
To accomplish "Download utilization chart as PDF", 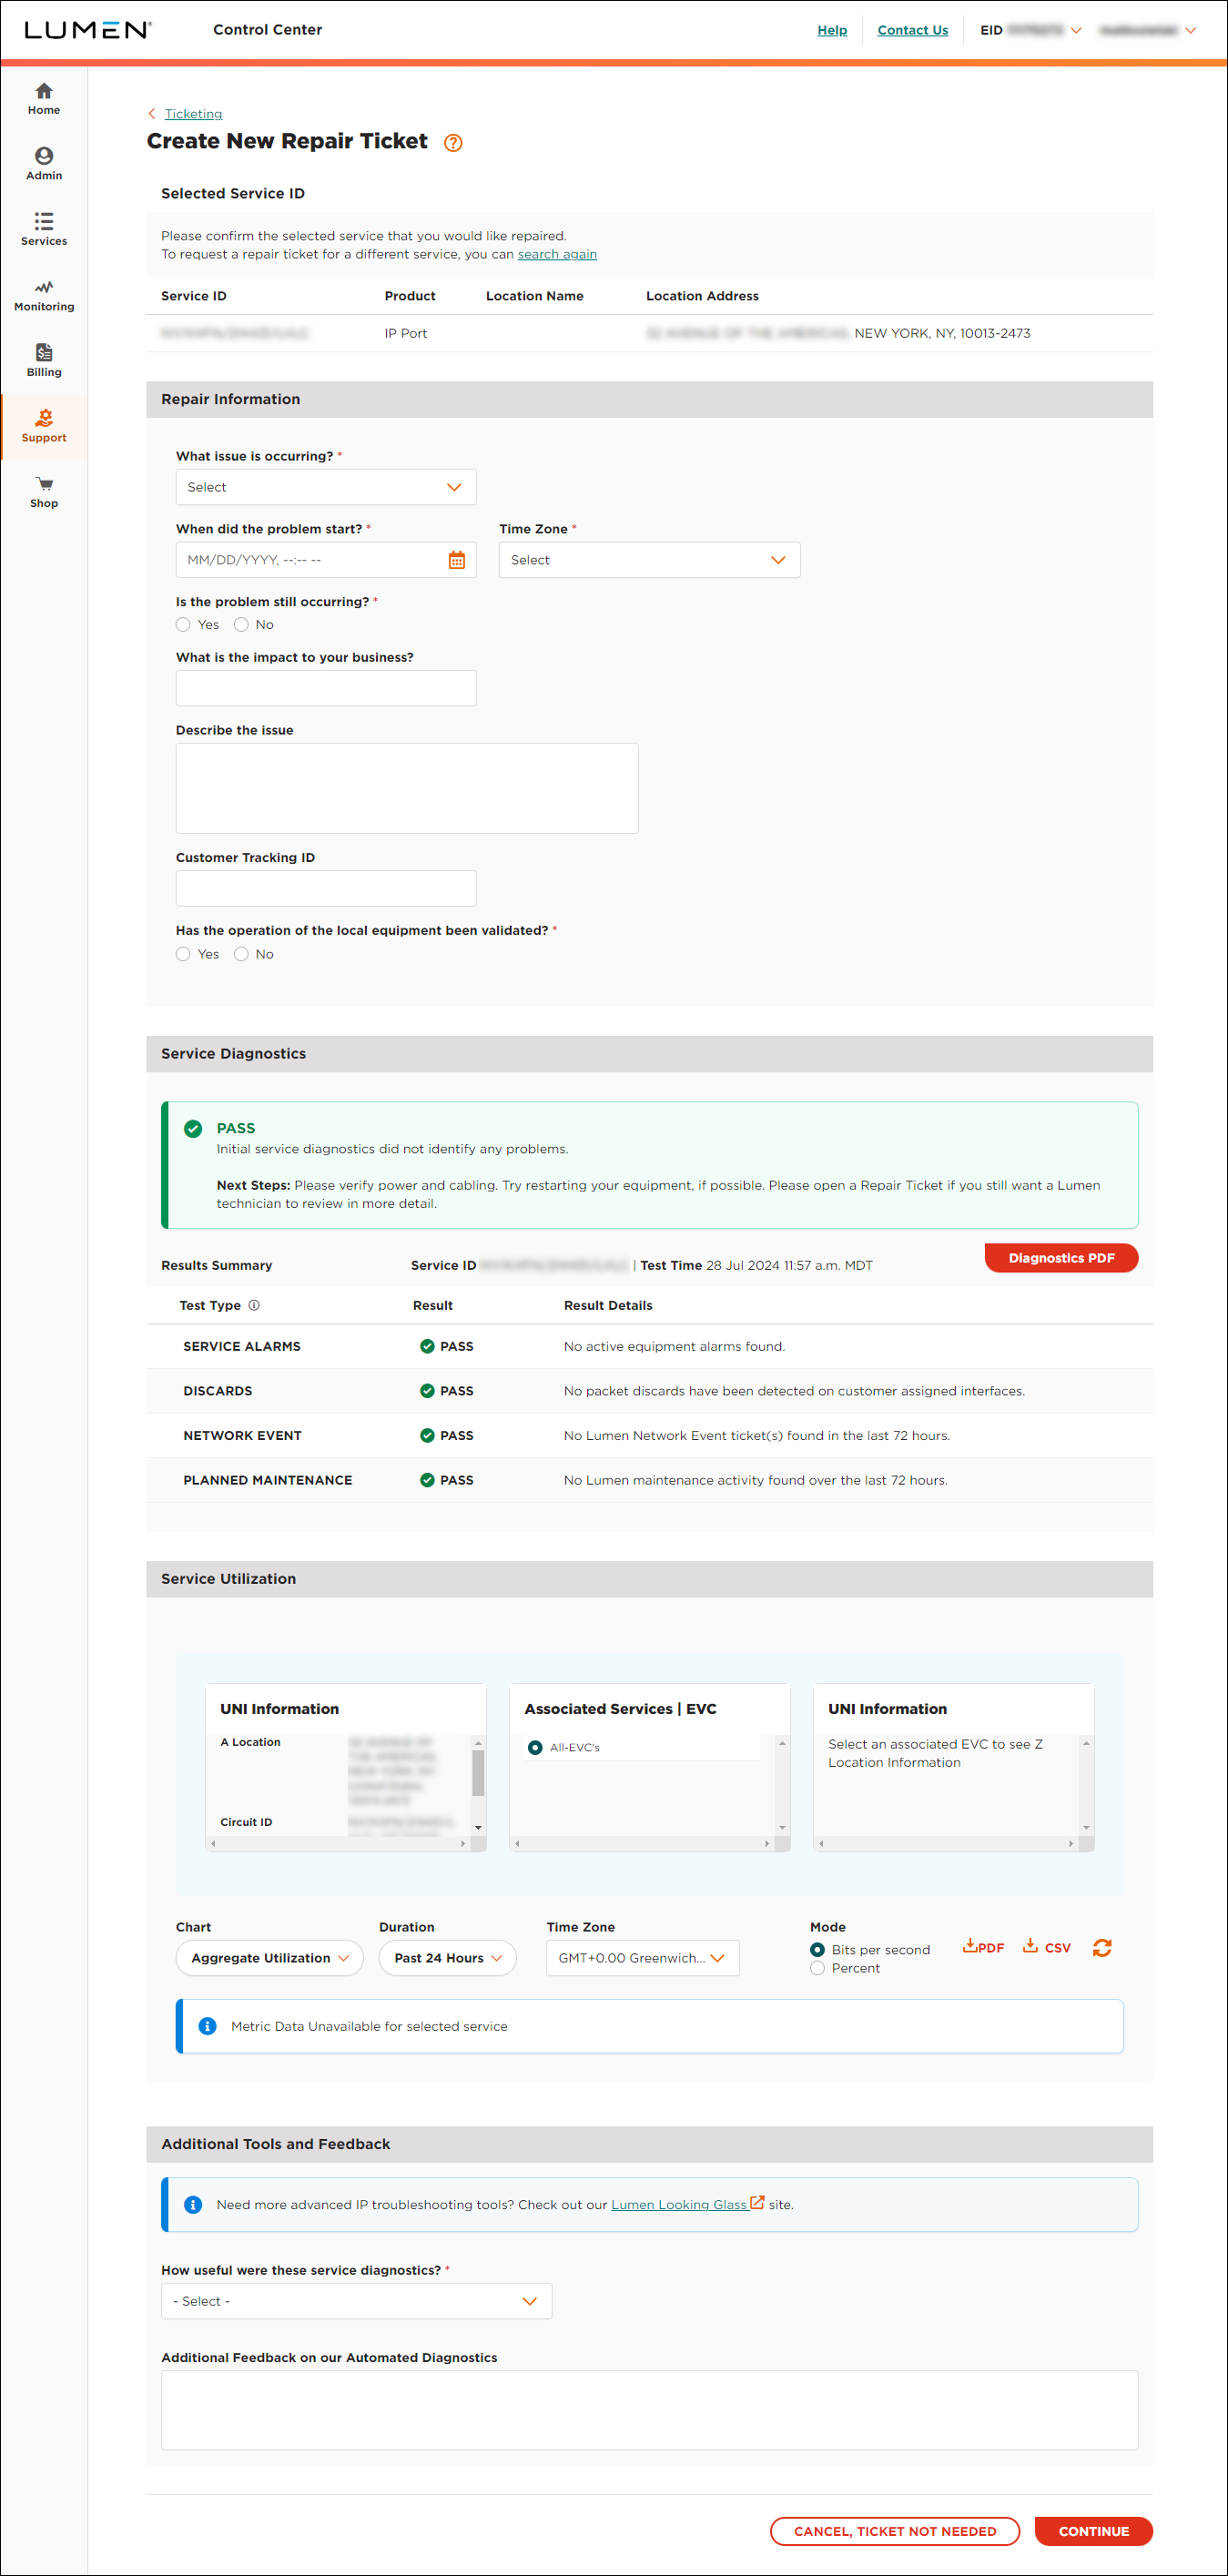I will (x=984, y=1946).
